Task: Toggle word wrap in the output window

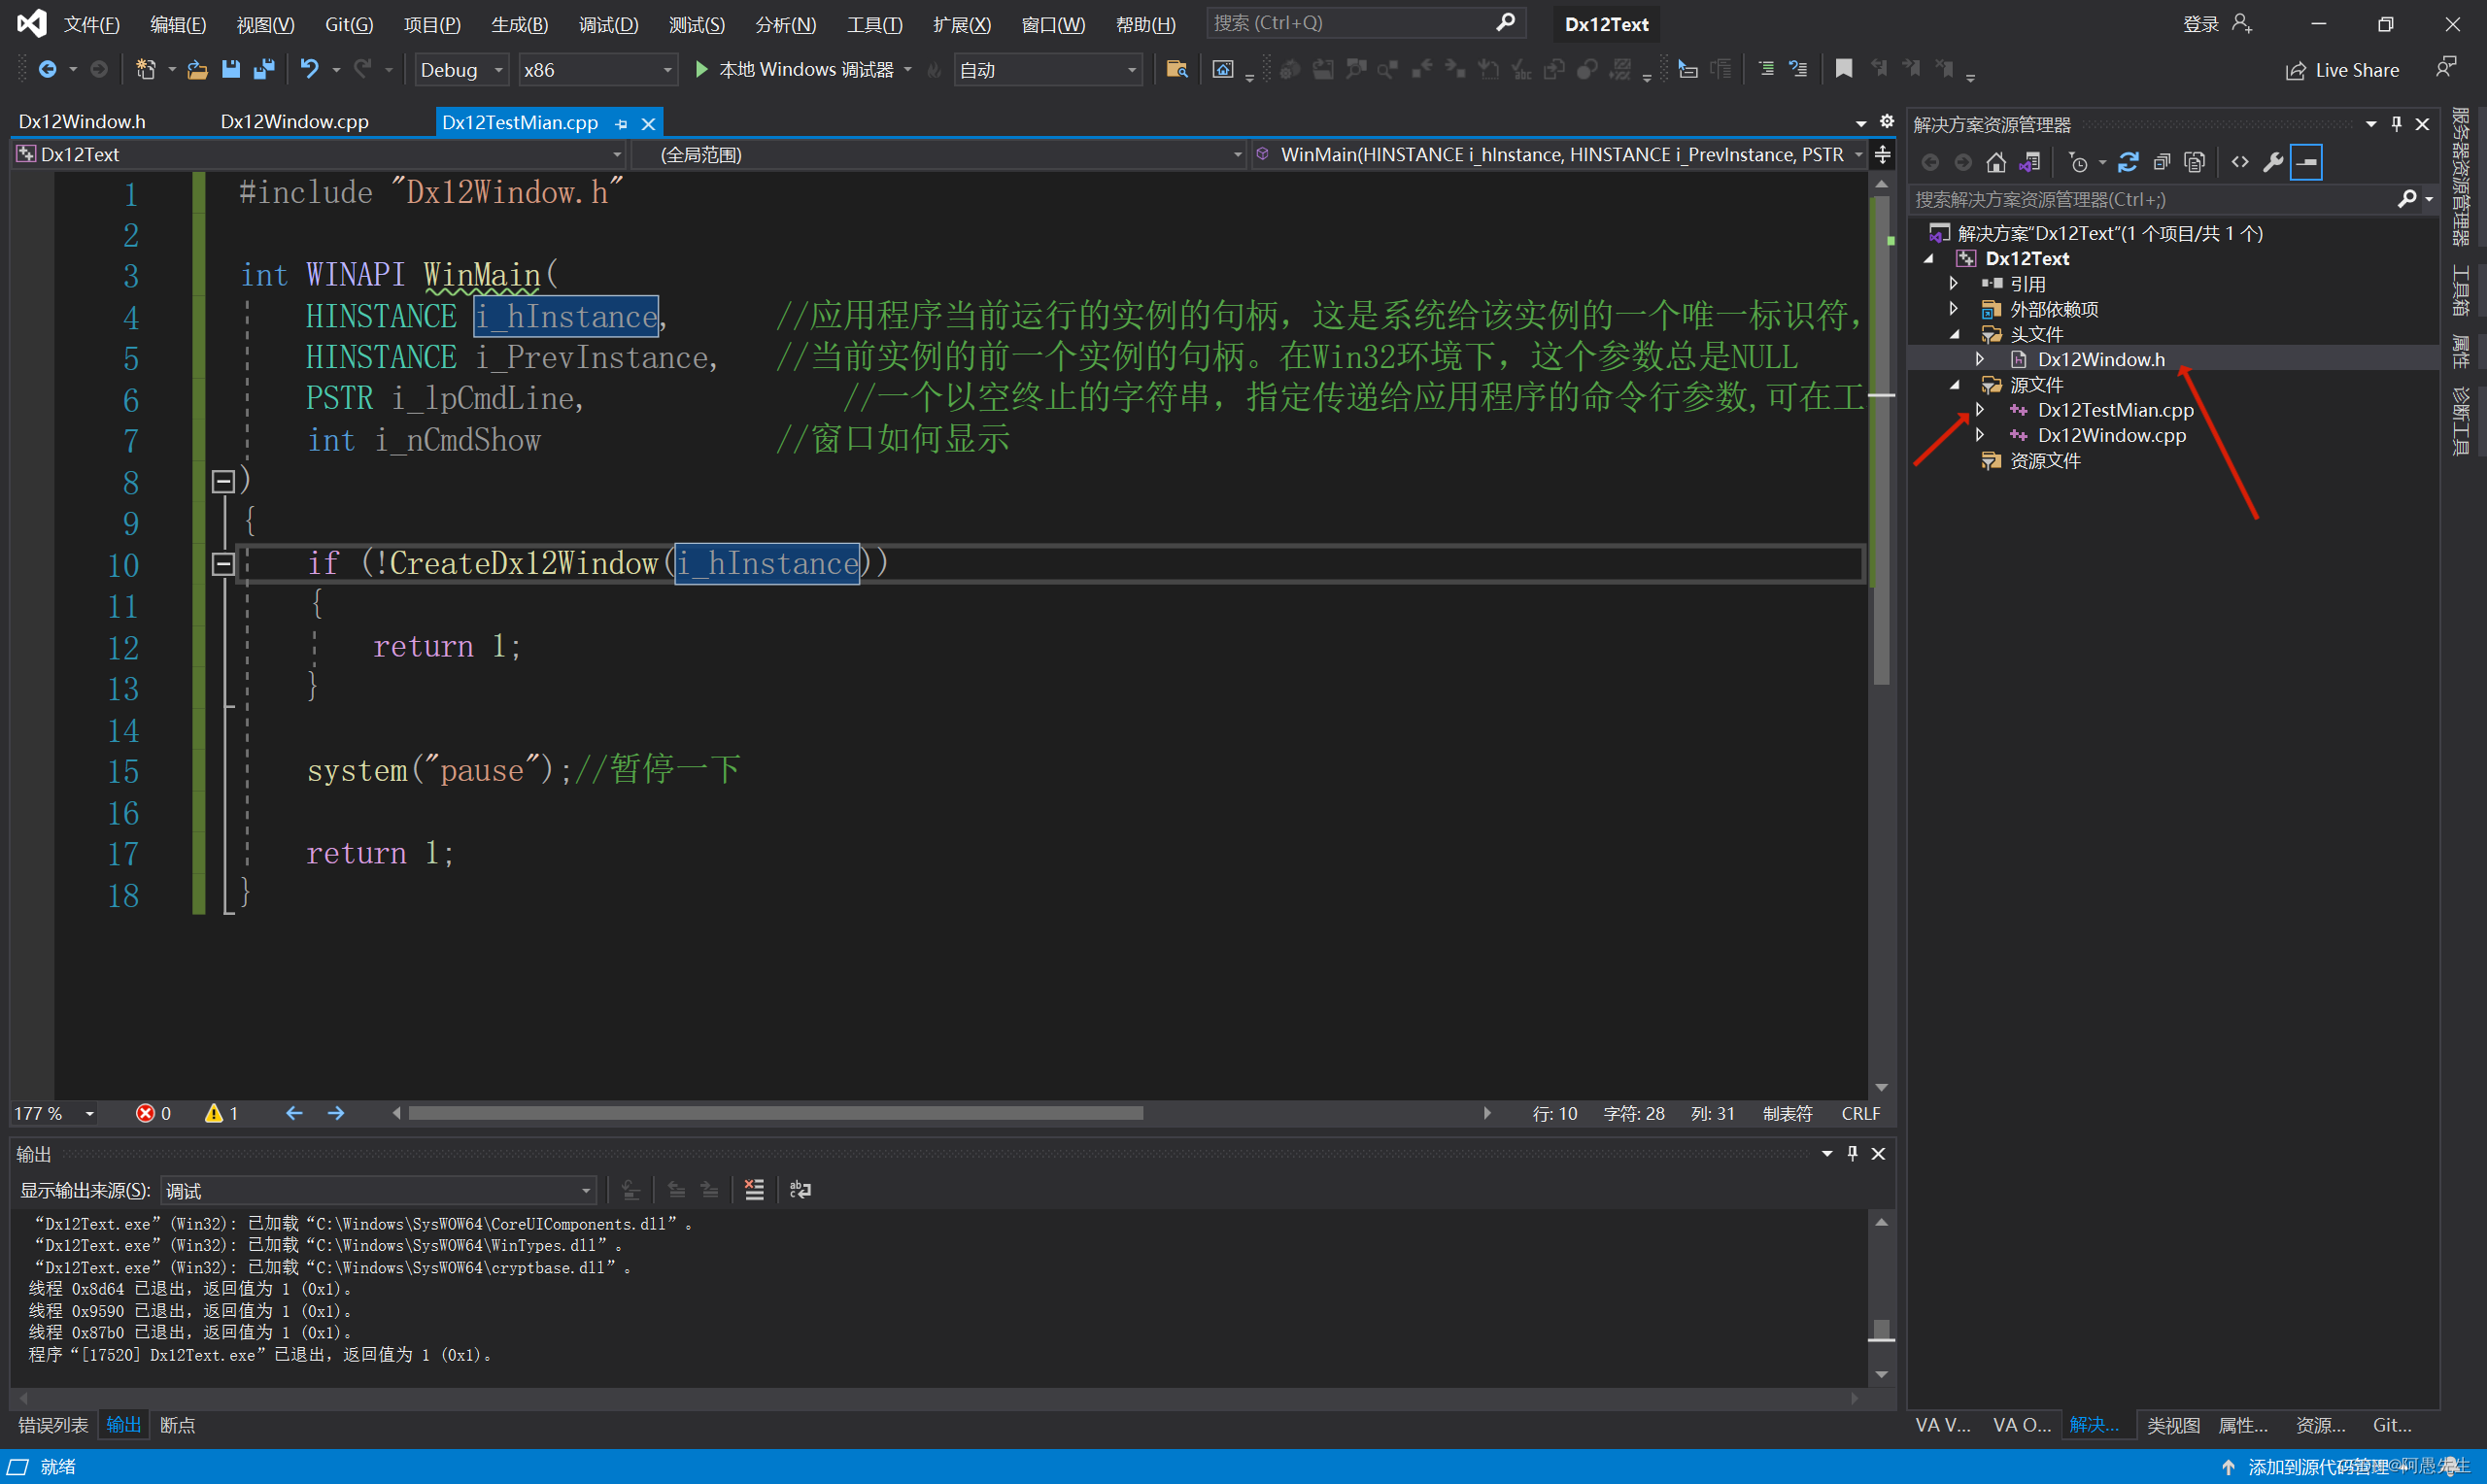Action: point(798,1190)
